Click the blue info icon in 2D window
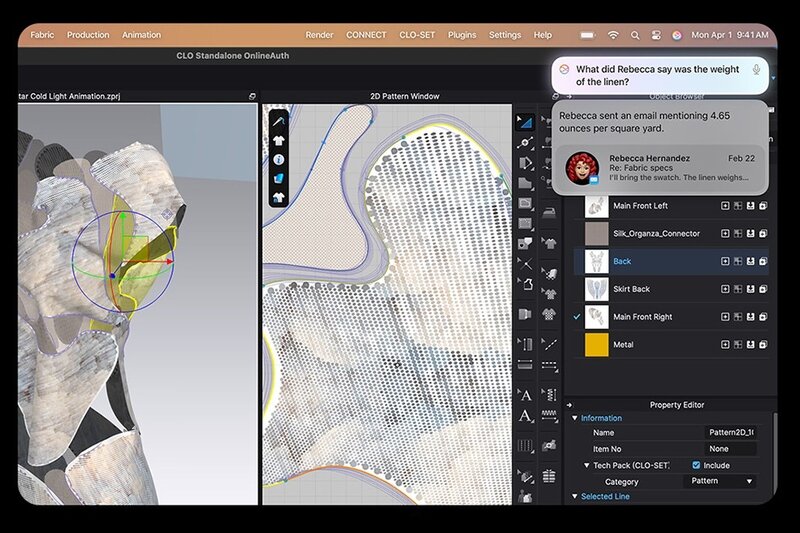 (x=279, y=159)
